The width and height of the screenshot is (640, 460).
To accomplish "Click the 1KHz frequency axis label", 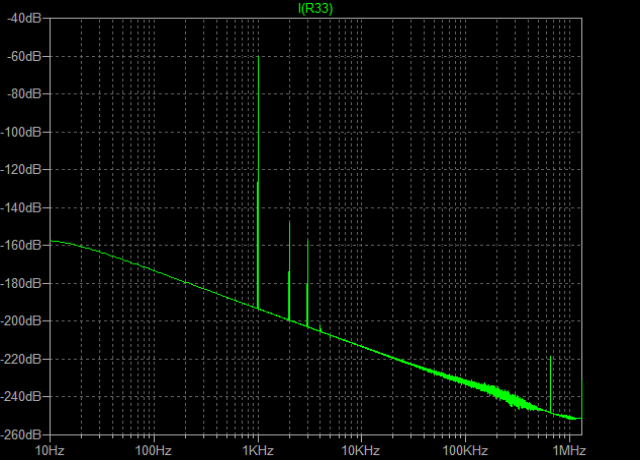I will (258, 451).
